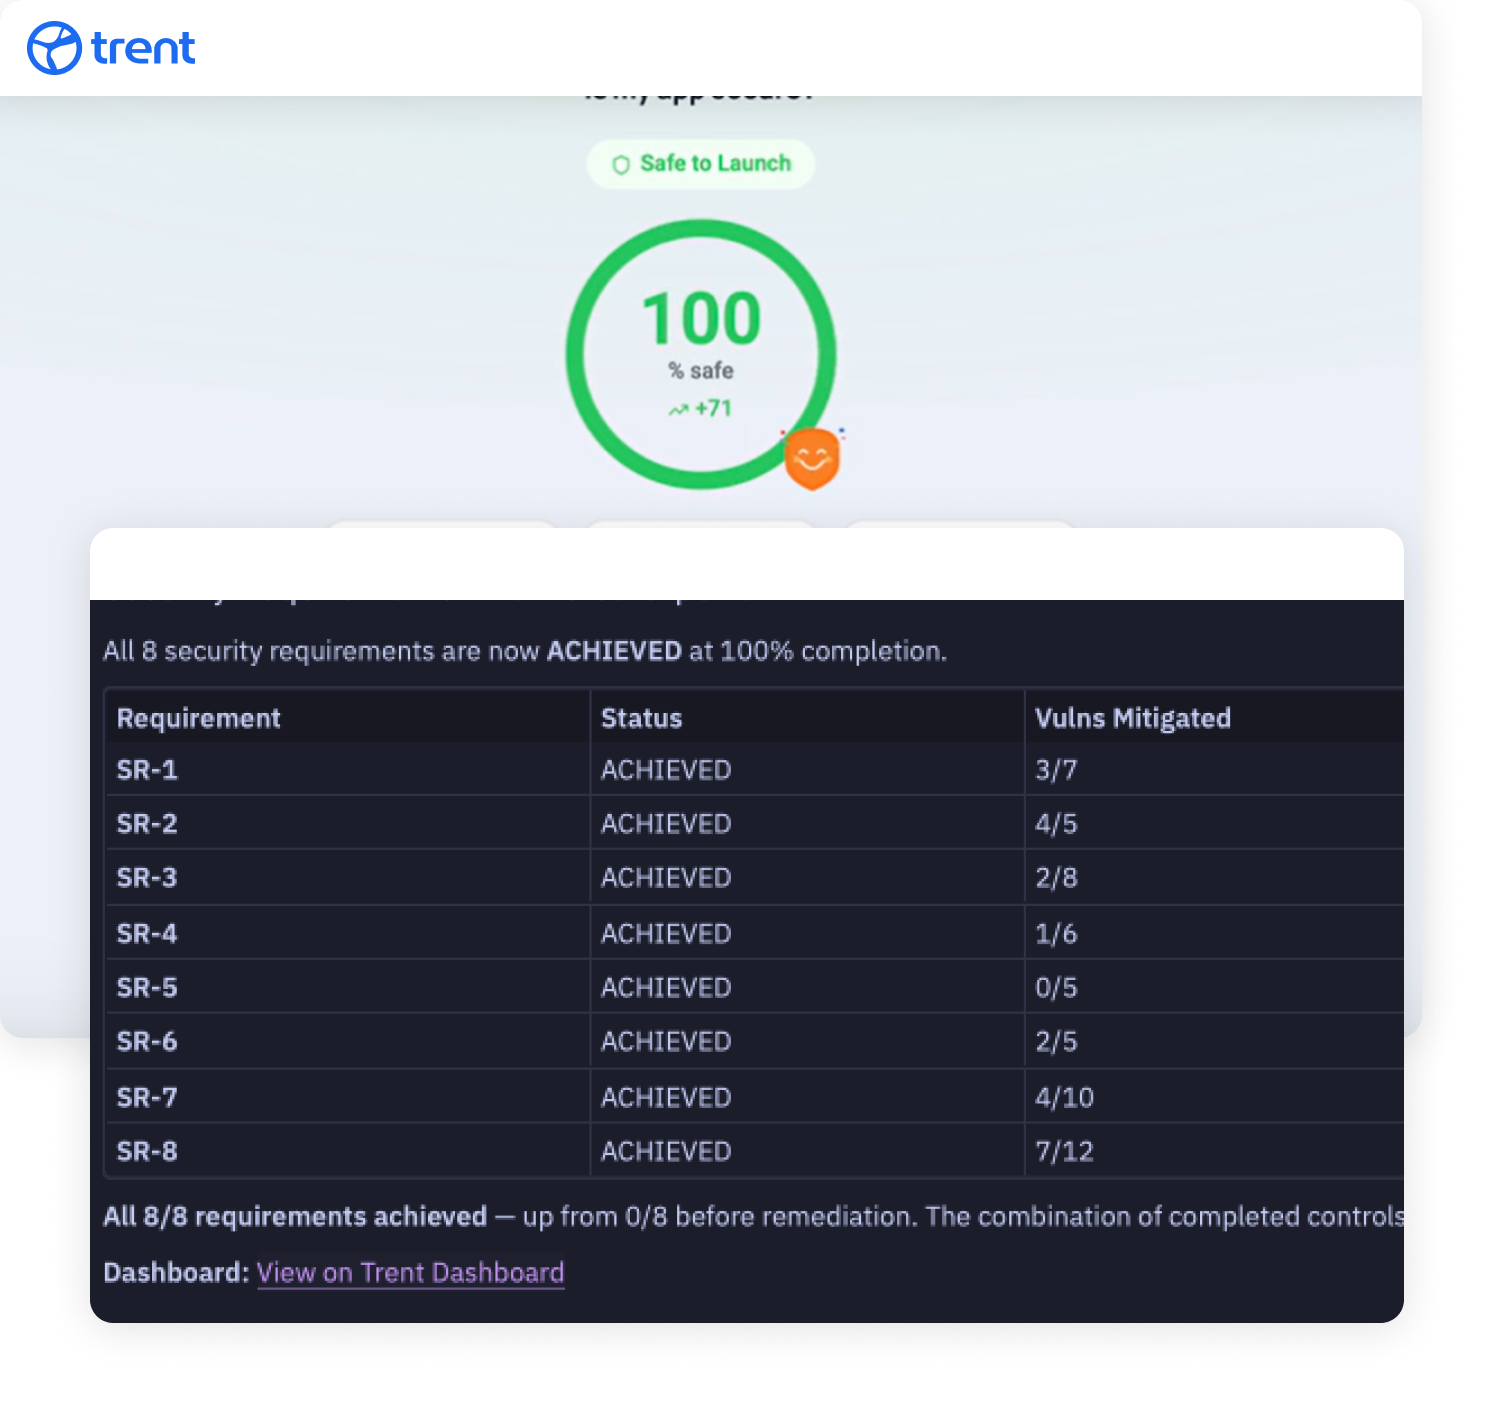Click the Requirement column header
This screenshot has height=1413, width=1500.
coord(198,718)
